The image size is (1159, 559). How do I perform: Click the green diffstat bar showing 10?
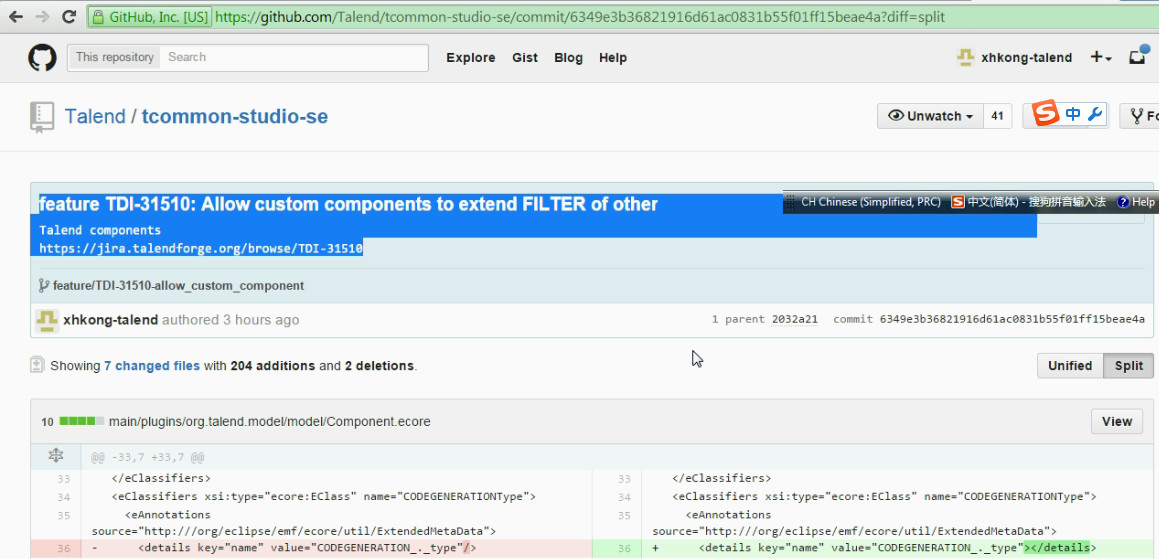tap(82, 421)
